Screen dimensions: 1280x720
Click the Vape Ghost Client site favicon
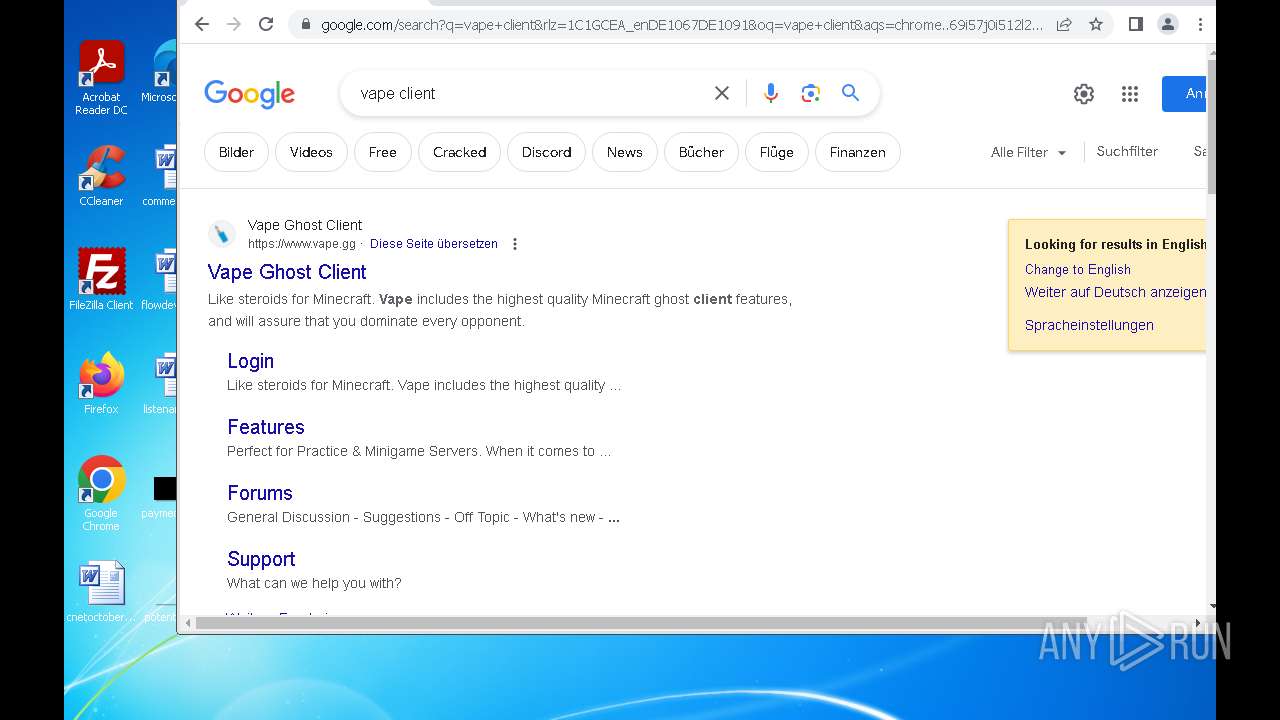[x=222, y=234]
